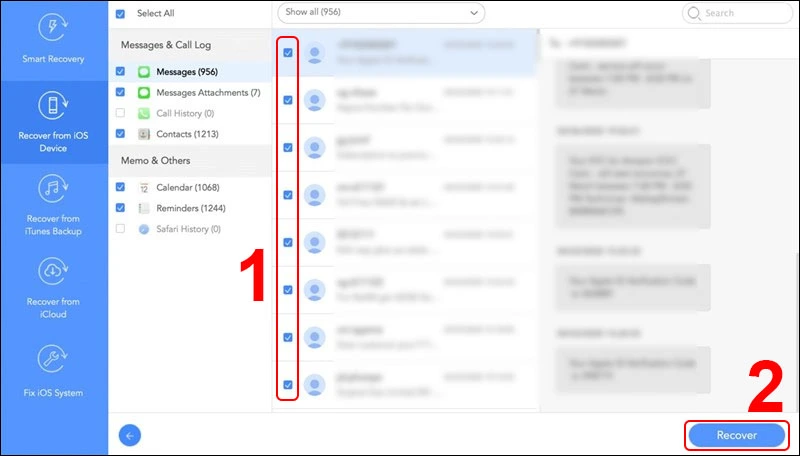
Task: Click the Call History phone icon
Action: point(144,113)
